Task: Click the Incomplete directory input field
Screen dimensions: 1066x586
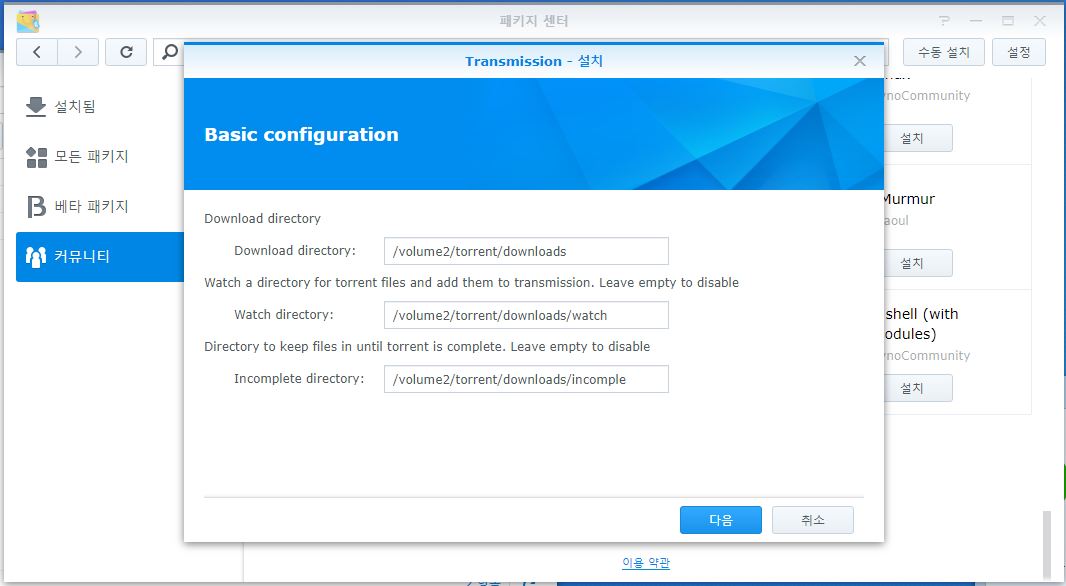Action: (x=526, y=379)
